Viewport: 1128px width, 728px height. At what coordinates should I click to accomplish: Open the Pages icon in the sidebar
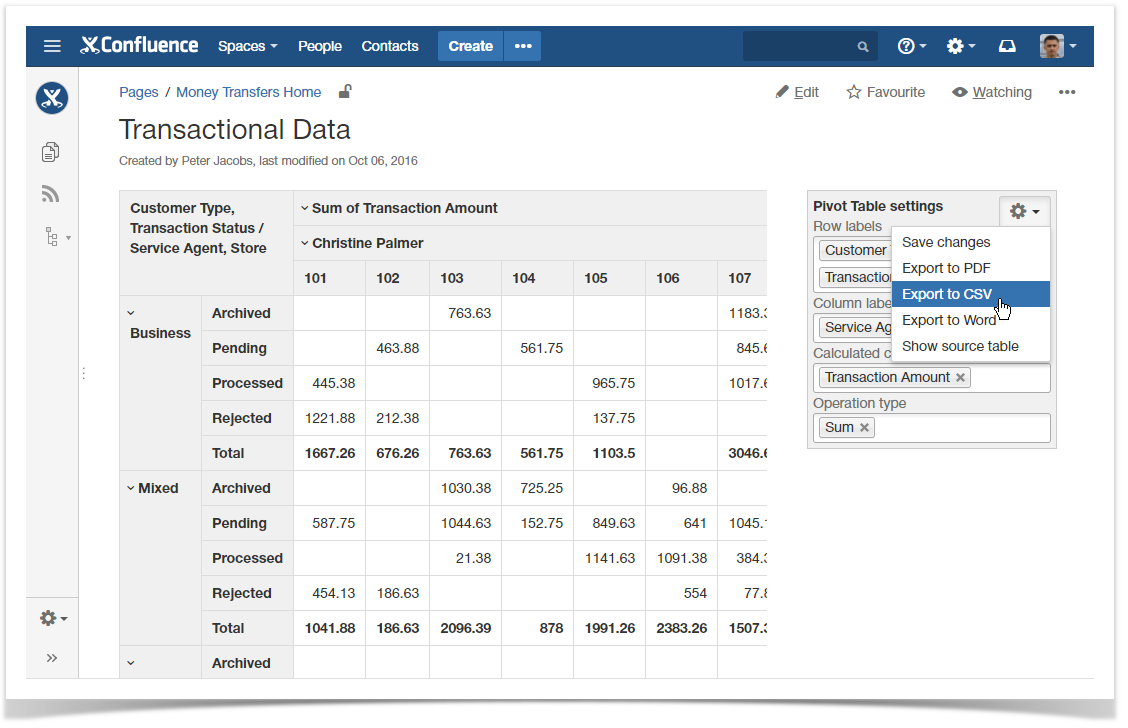[x=51, y=151]
